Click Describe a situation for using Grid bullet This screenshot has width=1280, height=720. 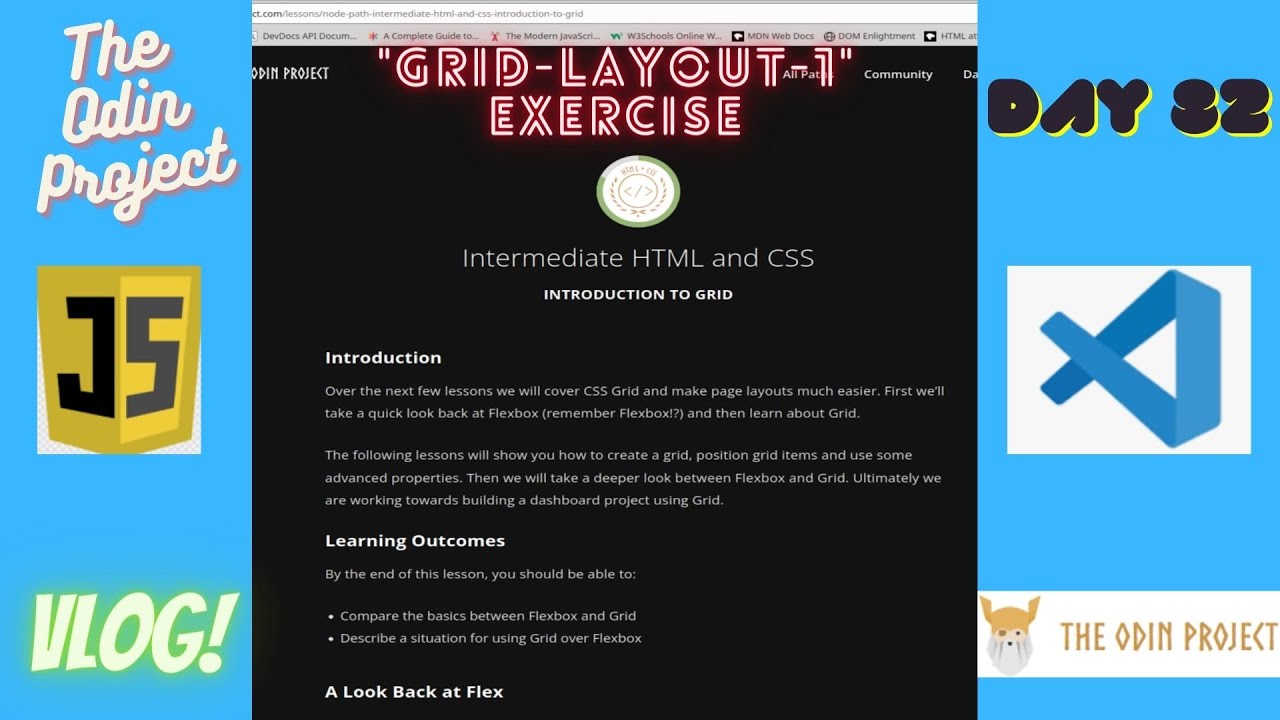click(x=491, y=638)
